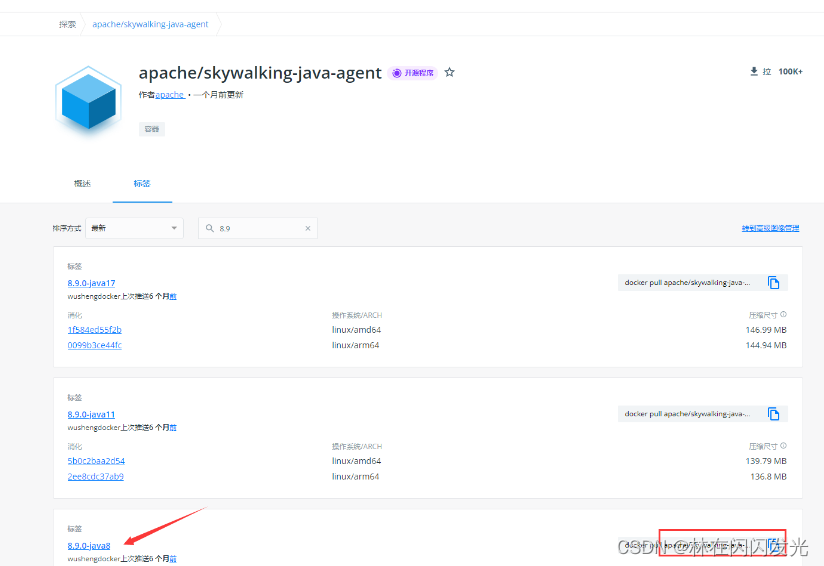Open digest 2ee8cdc37ab9

tap(96, 477)
